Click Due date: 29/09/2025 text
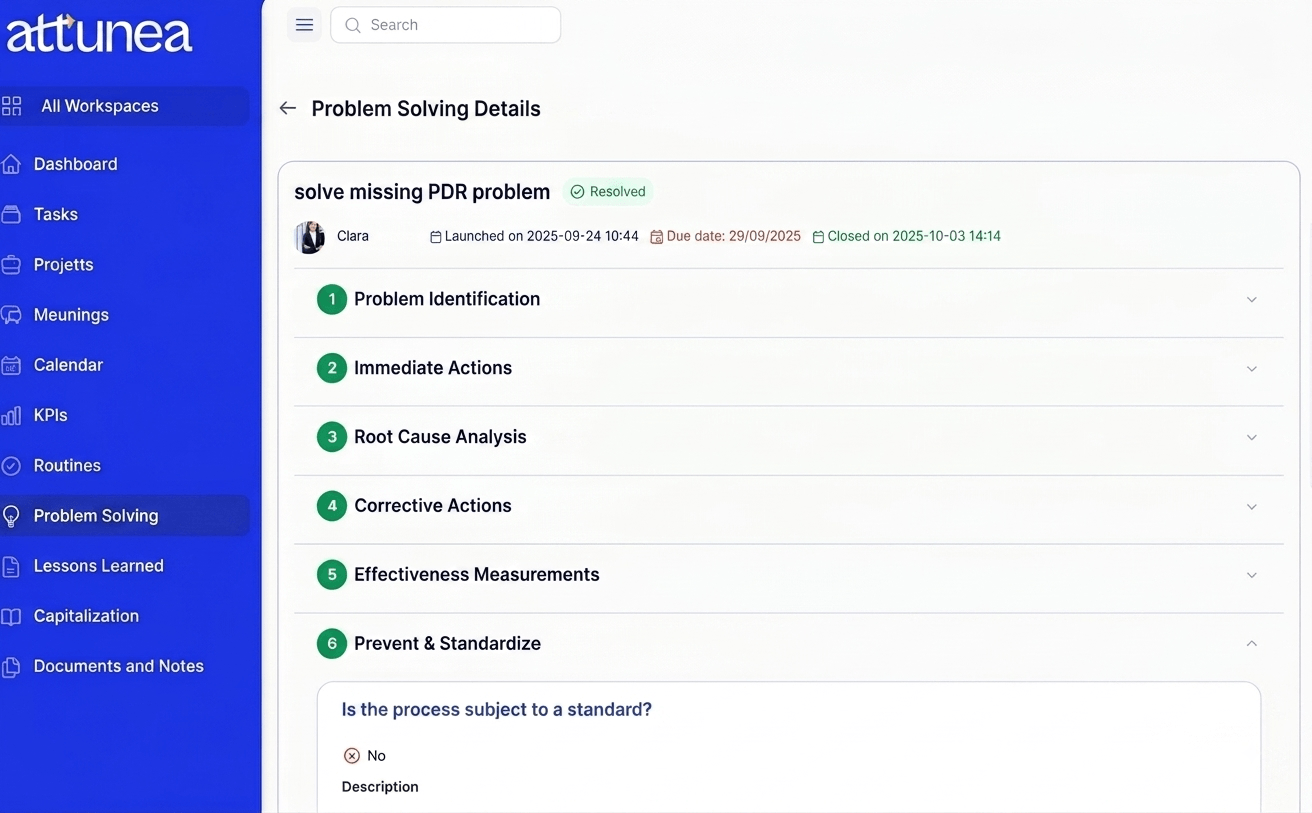Viewport: 1312px width, 813px height. 734,237
